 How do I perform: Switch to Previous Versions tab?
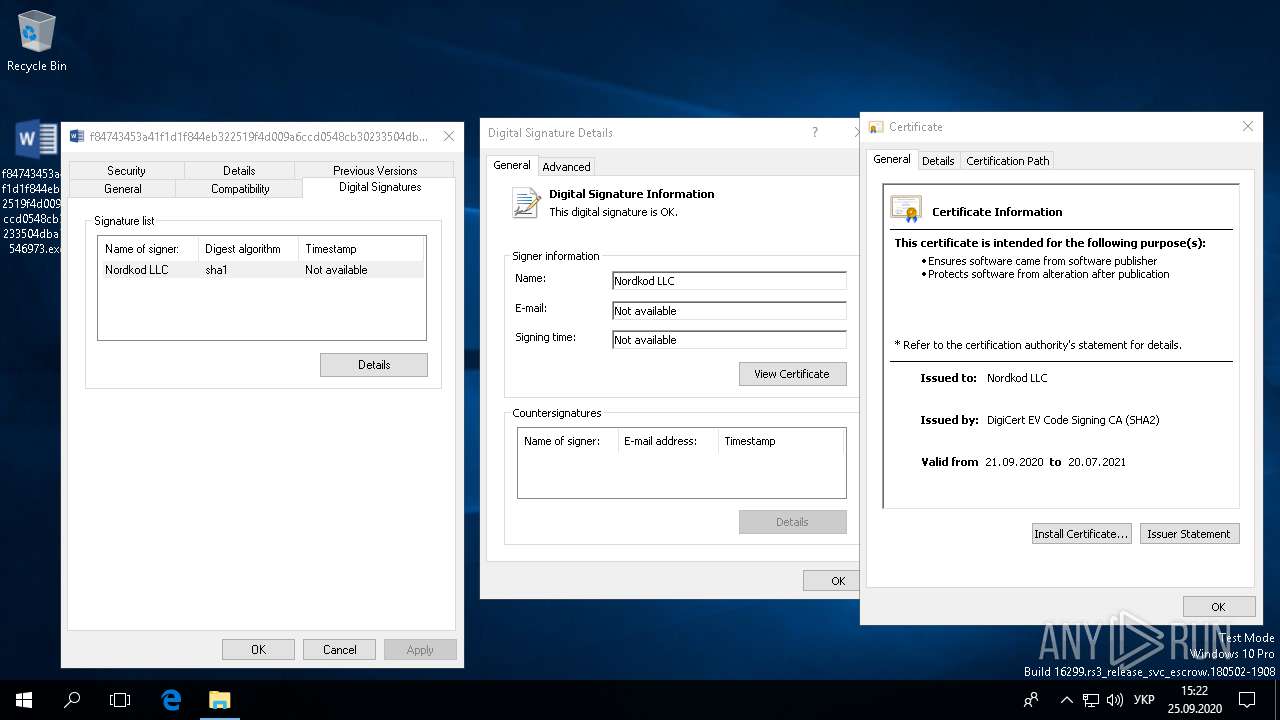(x=375, y=171)
